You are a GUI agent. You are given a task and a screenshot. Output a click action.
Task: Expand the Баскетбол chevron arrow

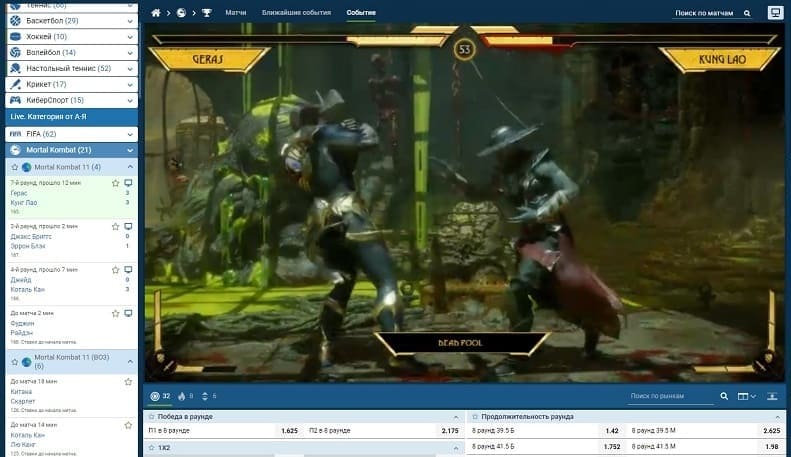click(130, 21)
